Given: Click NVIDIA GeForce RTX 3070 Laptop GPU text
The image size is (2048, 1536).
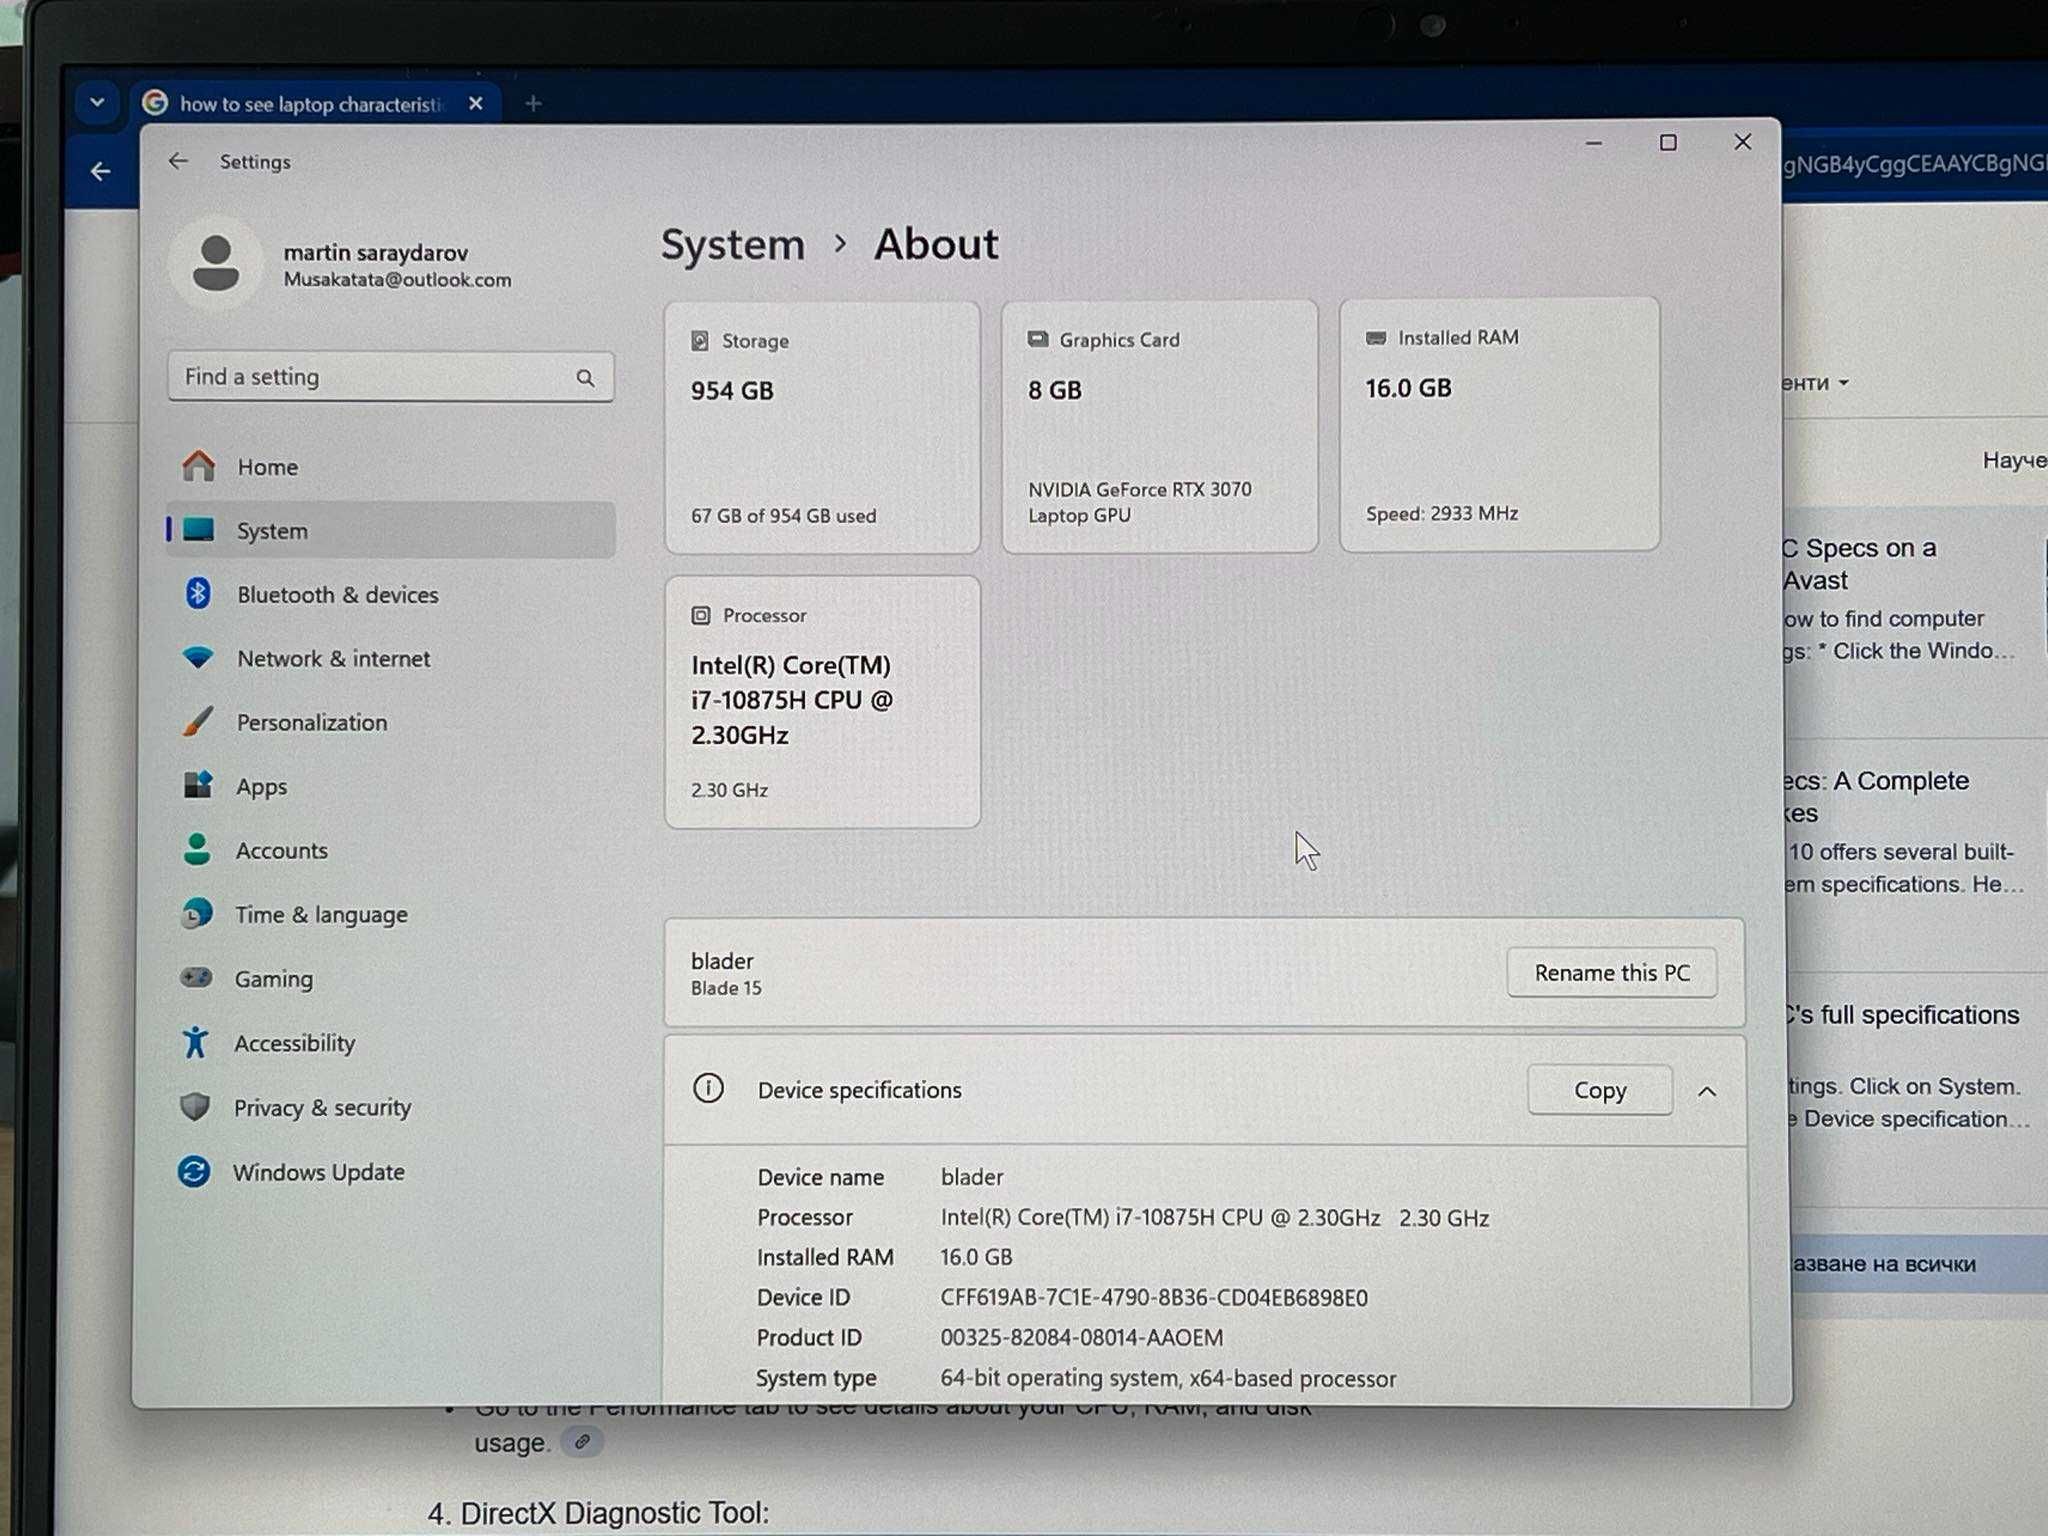Looking at the screenshot, I should [1139, 502].
